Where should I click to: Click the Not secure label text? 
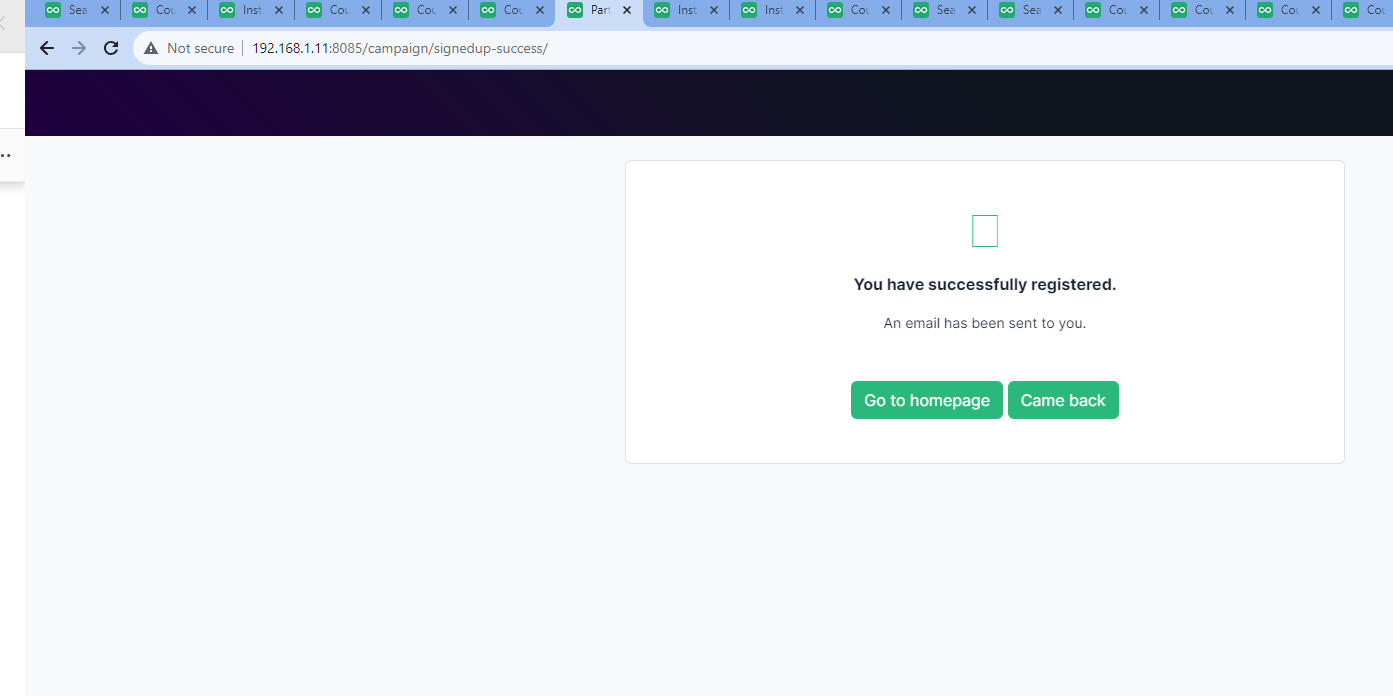(200, 48)
